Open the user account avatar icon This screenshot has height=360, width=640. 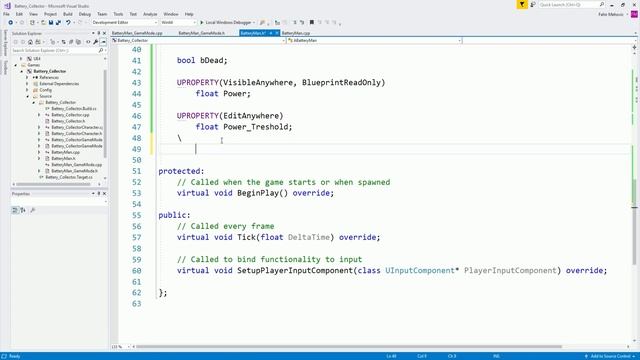634,14
